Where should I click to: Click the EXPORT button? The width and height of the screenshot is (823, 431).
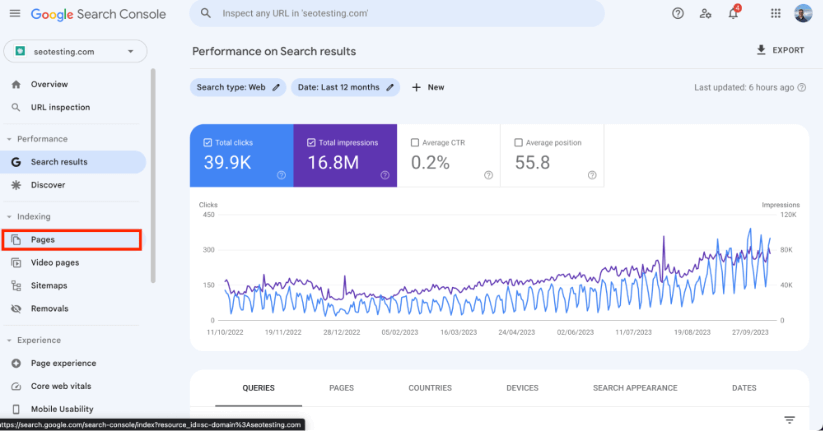pos(780,50)
